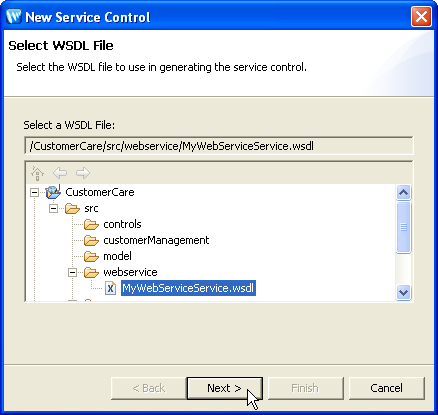Collapse the webservice folder node

click(x=72, y=273)
